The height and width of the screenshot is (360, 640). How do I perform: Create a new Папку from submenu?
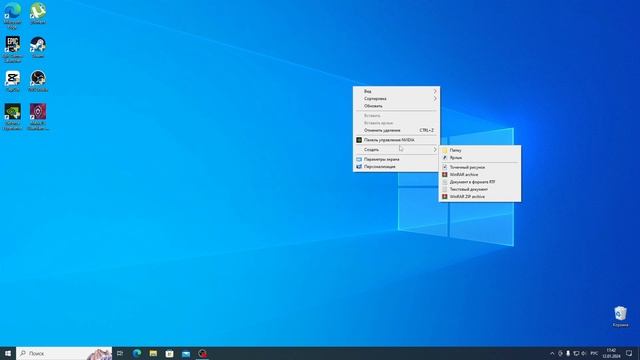pos(480,151)
